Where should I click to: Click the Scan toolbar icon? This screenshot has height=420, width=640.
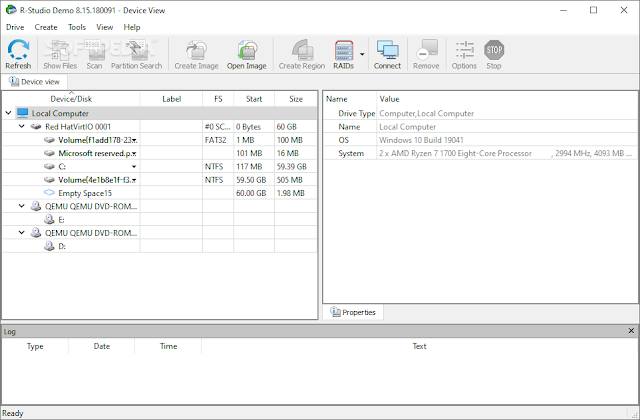point(94,54)
